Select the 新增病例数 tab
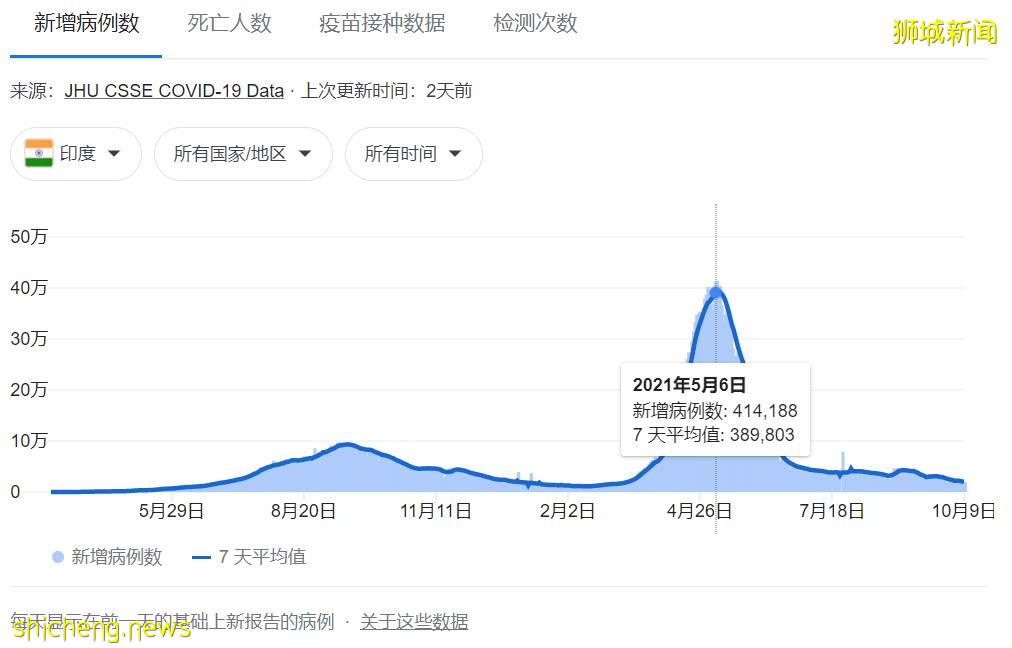The height and width of the screenshot is (648, 1012). (85, 24)
